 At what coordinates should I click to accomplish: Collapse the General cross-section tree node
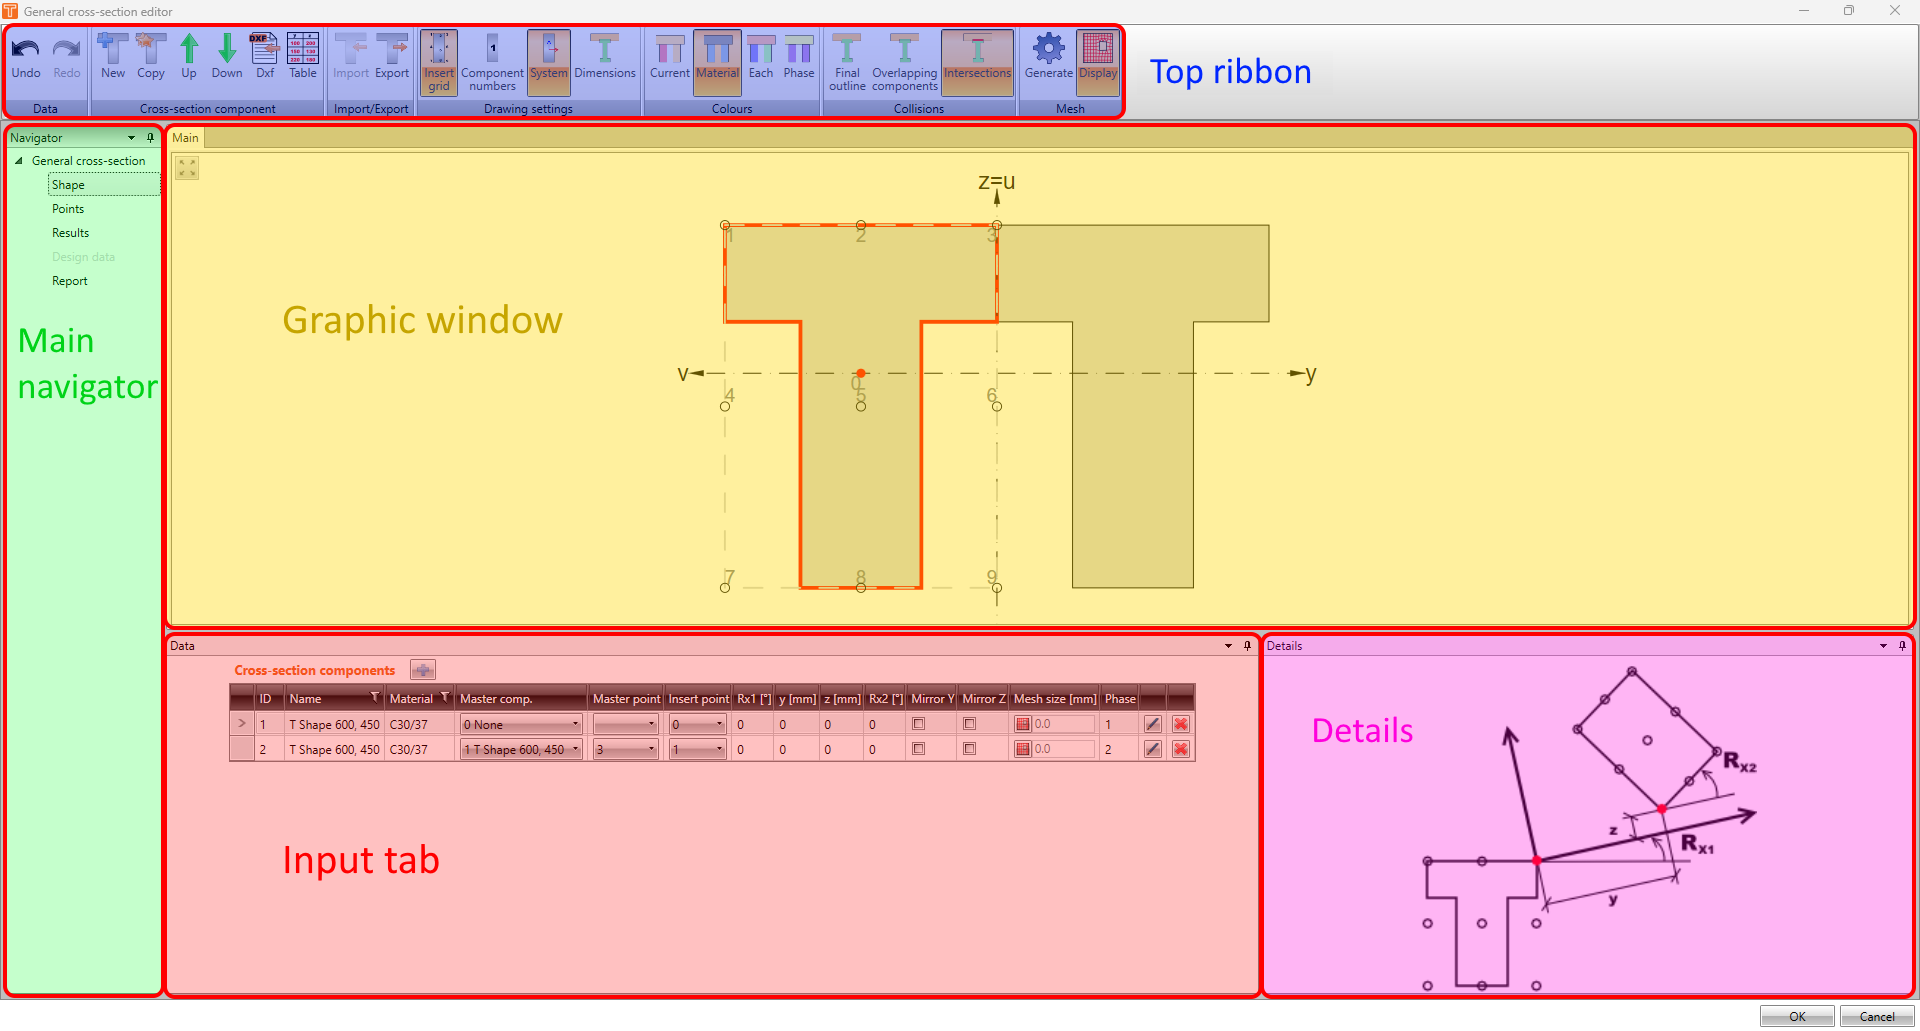pos(19,160)
